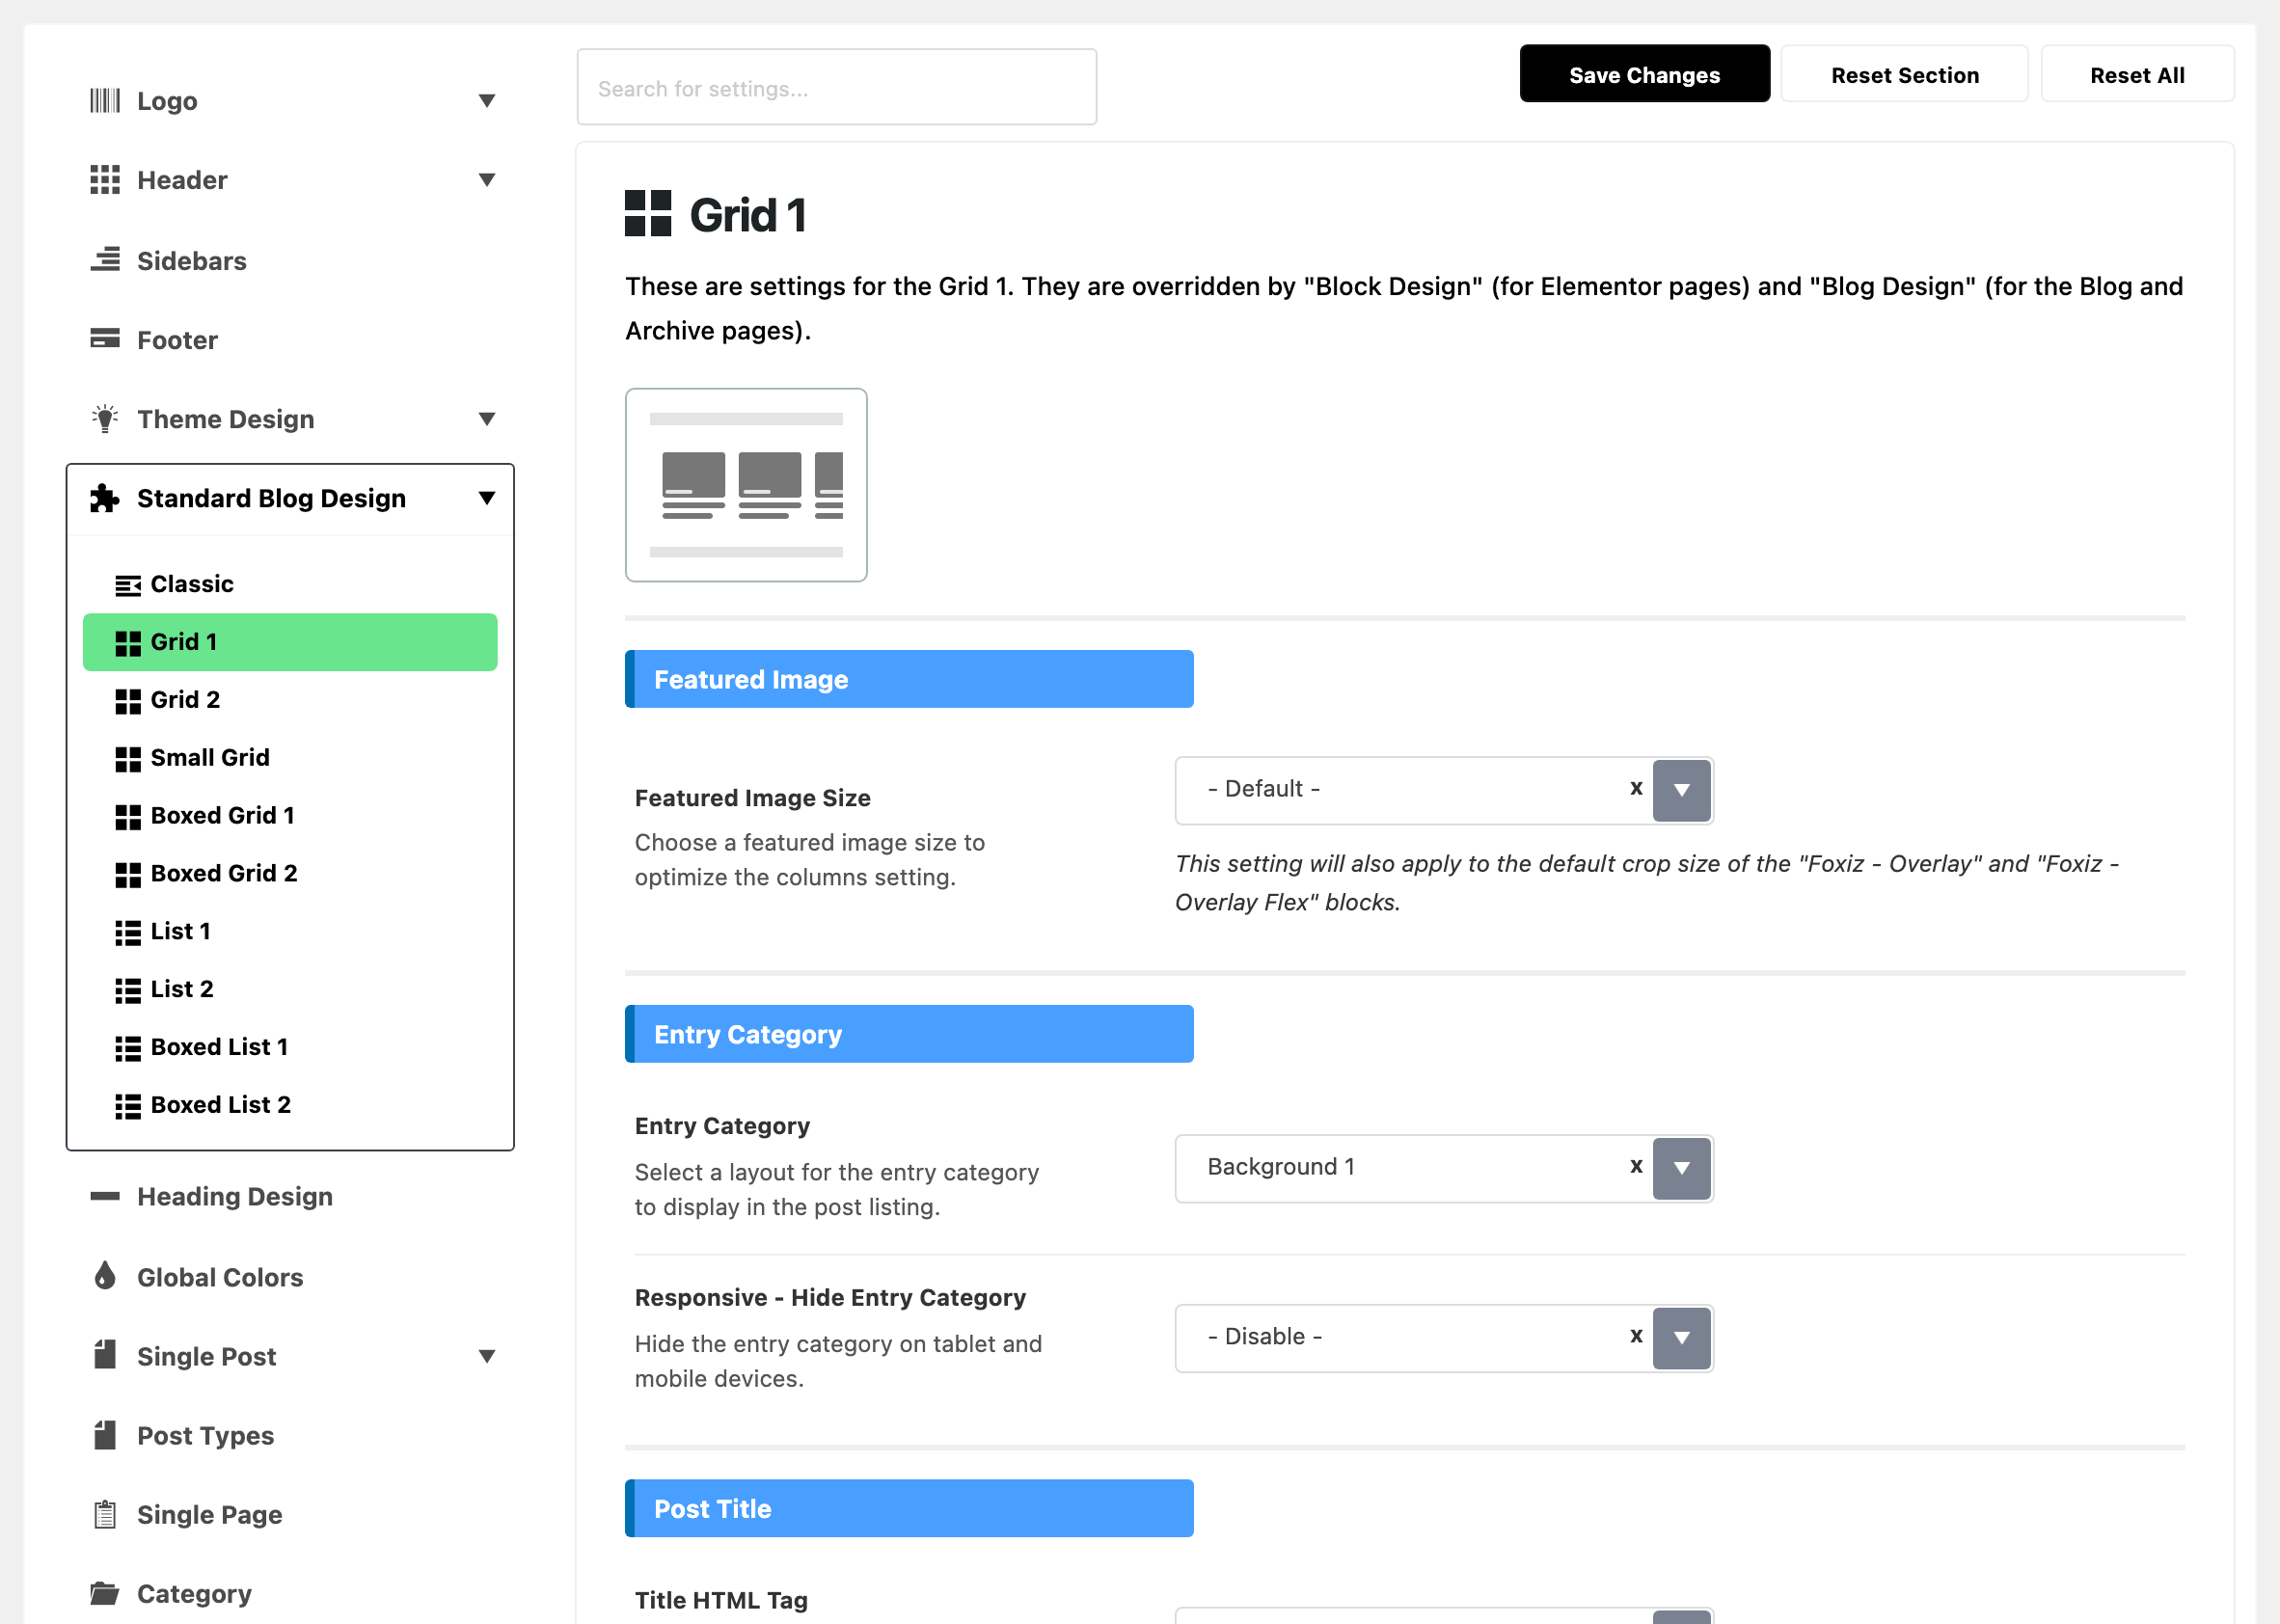The width and height of the screenshot is (2280, 1624).
Task: Click the Single Page clipboard icon
Action: tap(105, 1514)
